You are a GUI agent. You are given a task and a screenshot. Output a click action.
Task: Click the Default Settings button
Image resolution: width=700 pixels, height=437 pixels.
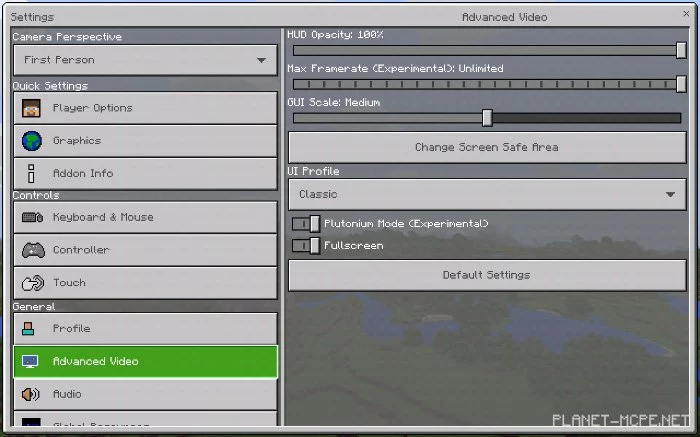click(486, 275)
